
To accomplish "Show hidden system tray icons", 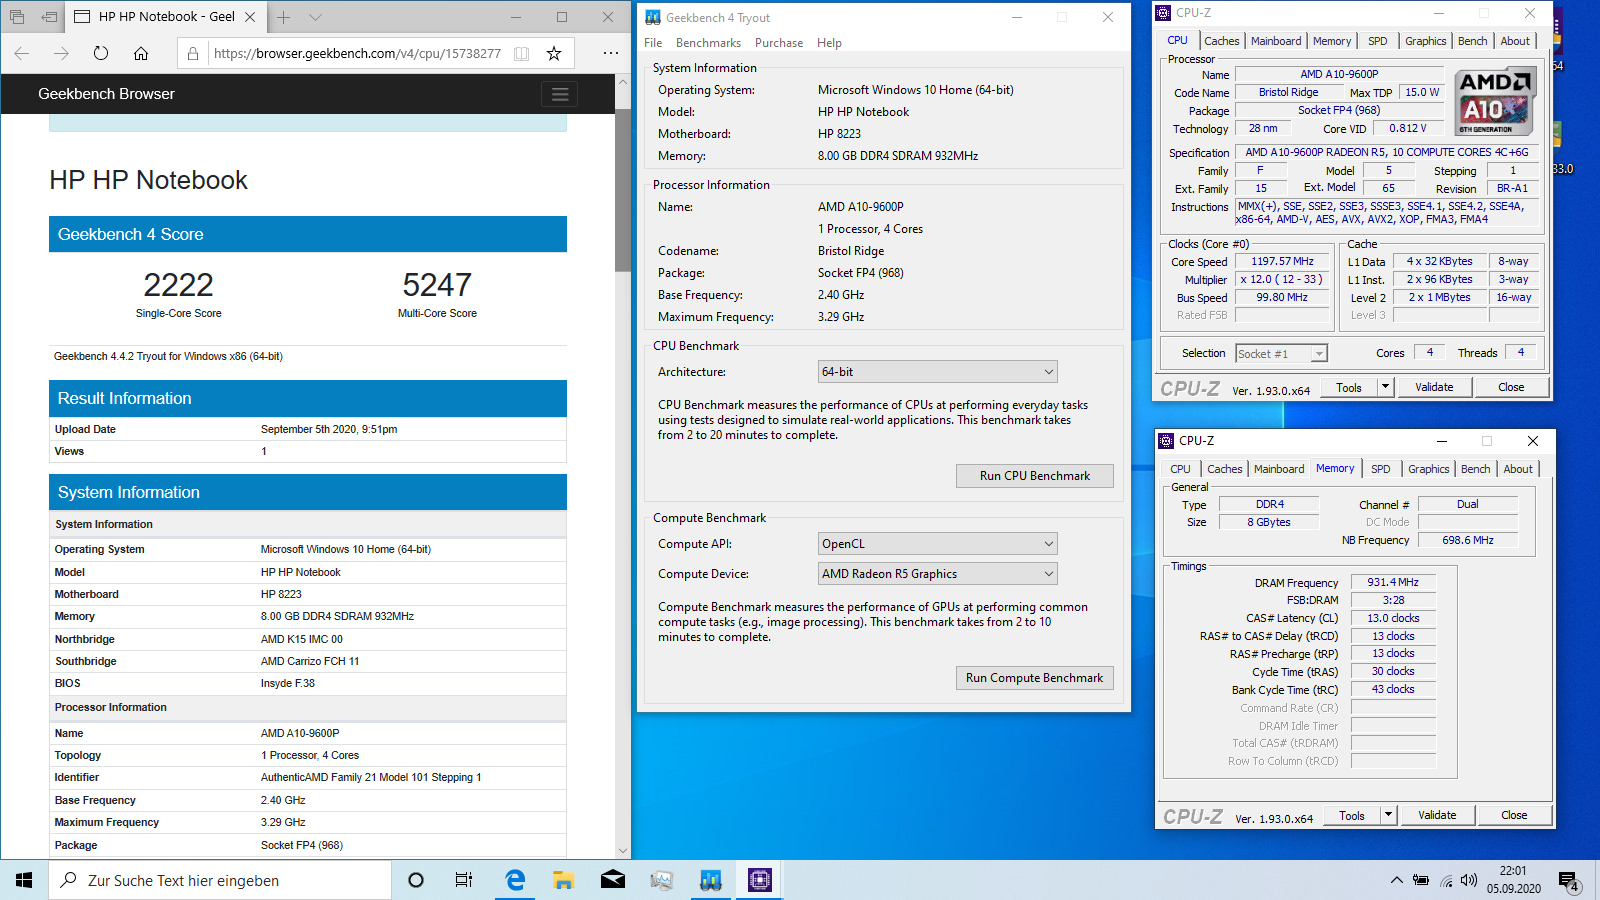I will click(x=1396, y=880).
